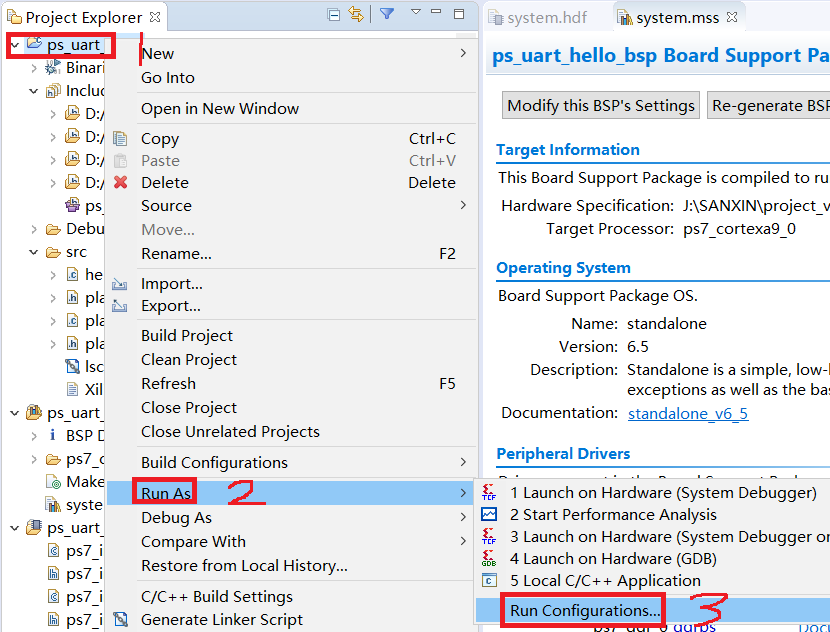Viewport: 830px width, 632px height.
Task: Click the filter funnel icon in Project Explorer
Action: coord(387,14)
